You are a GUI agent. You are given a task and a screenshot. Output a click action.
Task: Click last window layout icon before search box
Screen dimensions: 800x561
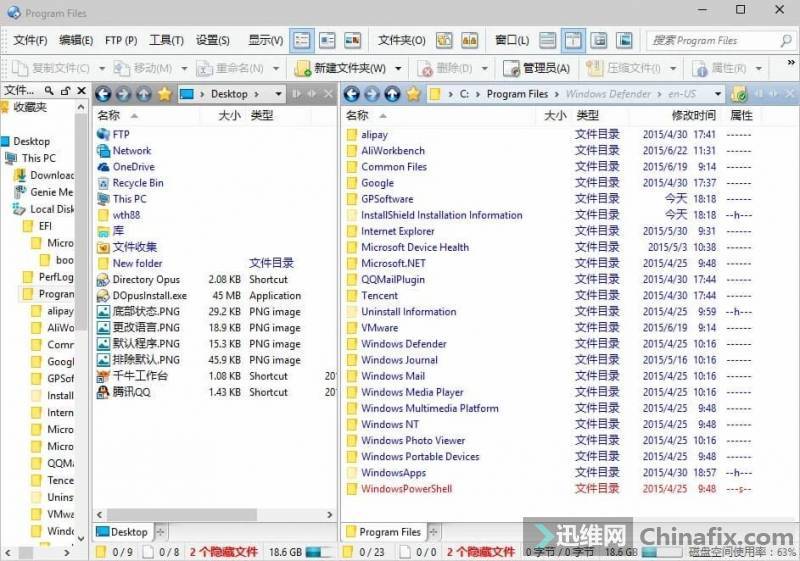[624, 40]
